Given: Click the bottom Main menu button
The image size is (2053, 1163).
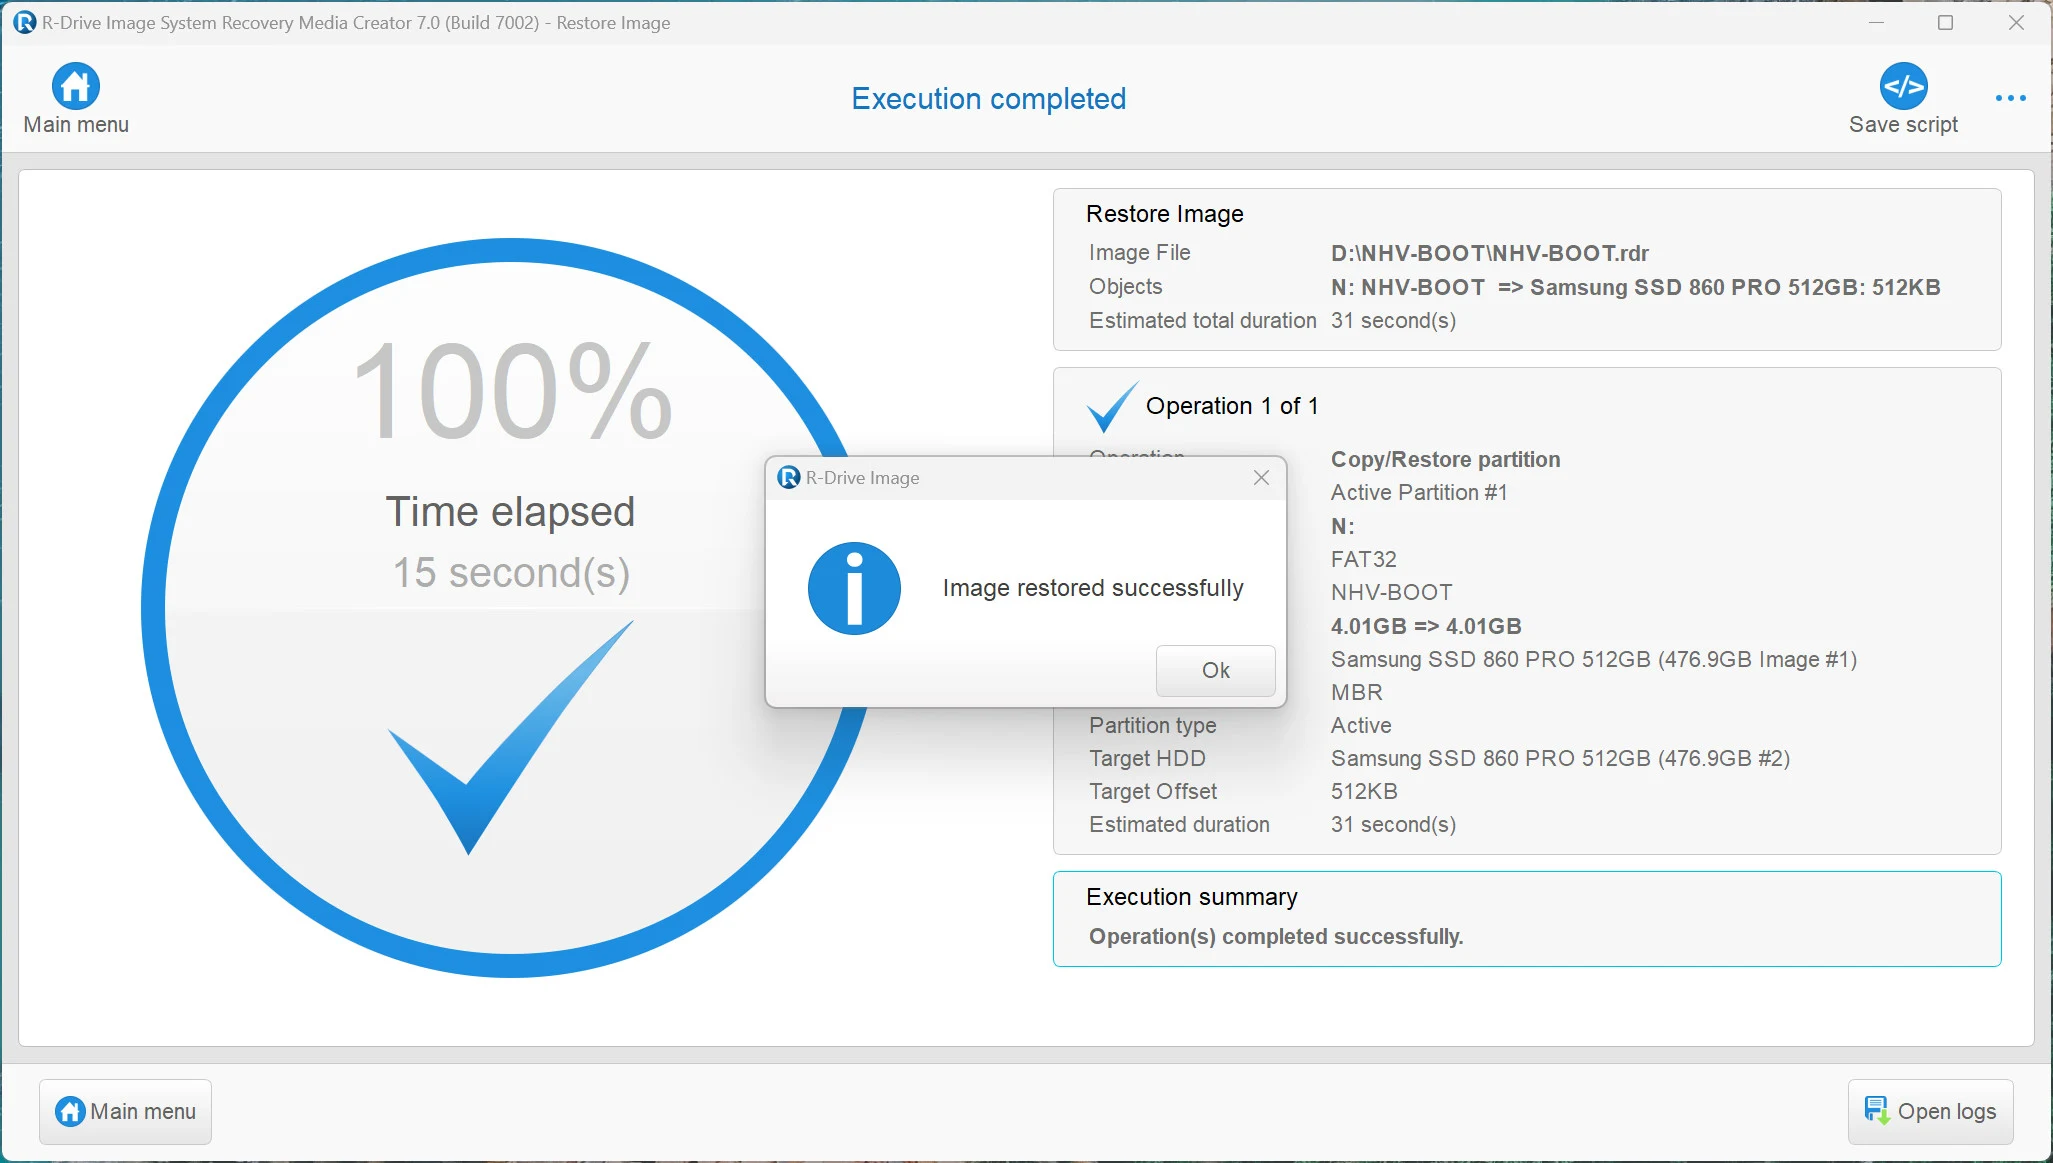Looking at the screenshot, I should [x=125, y=1111].
